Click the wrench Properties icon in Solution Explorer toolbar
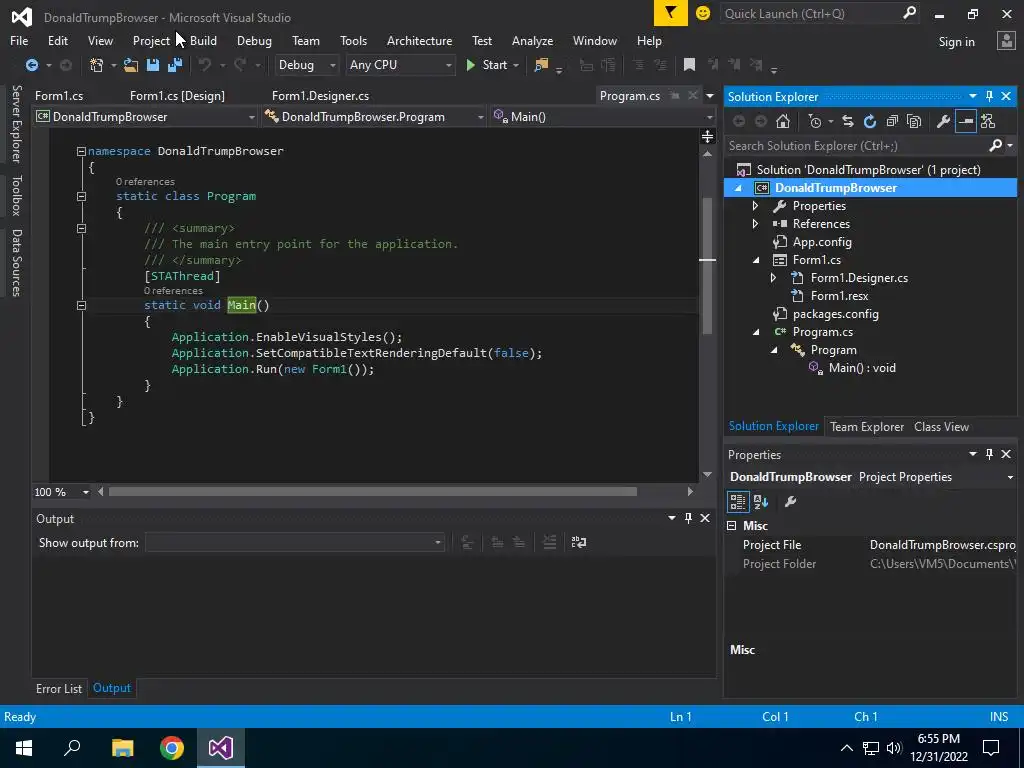The width and height of the screenshot is (1024, 768). pos(943,121)
